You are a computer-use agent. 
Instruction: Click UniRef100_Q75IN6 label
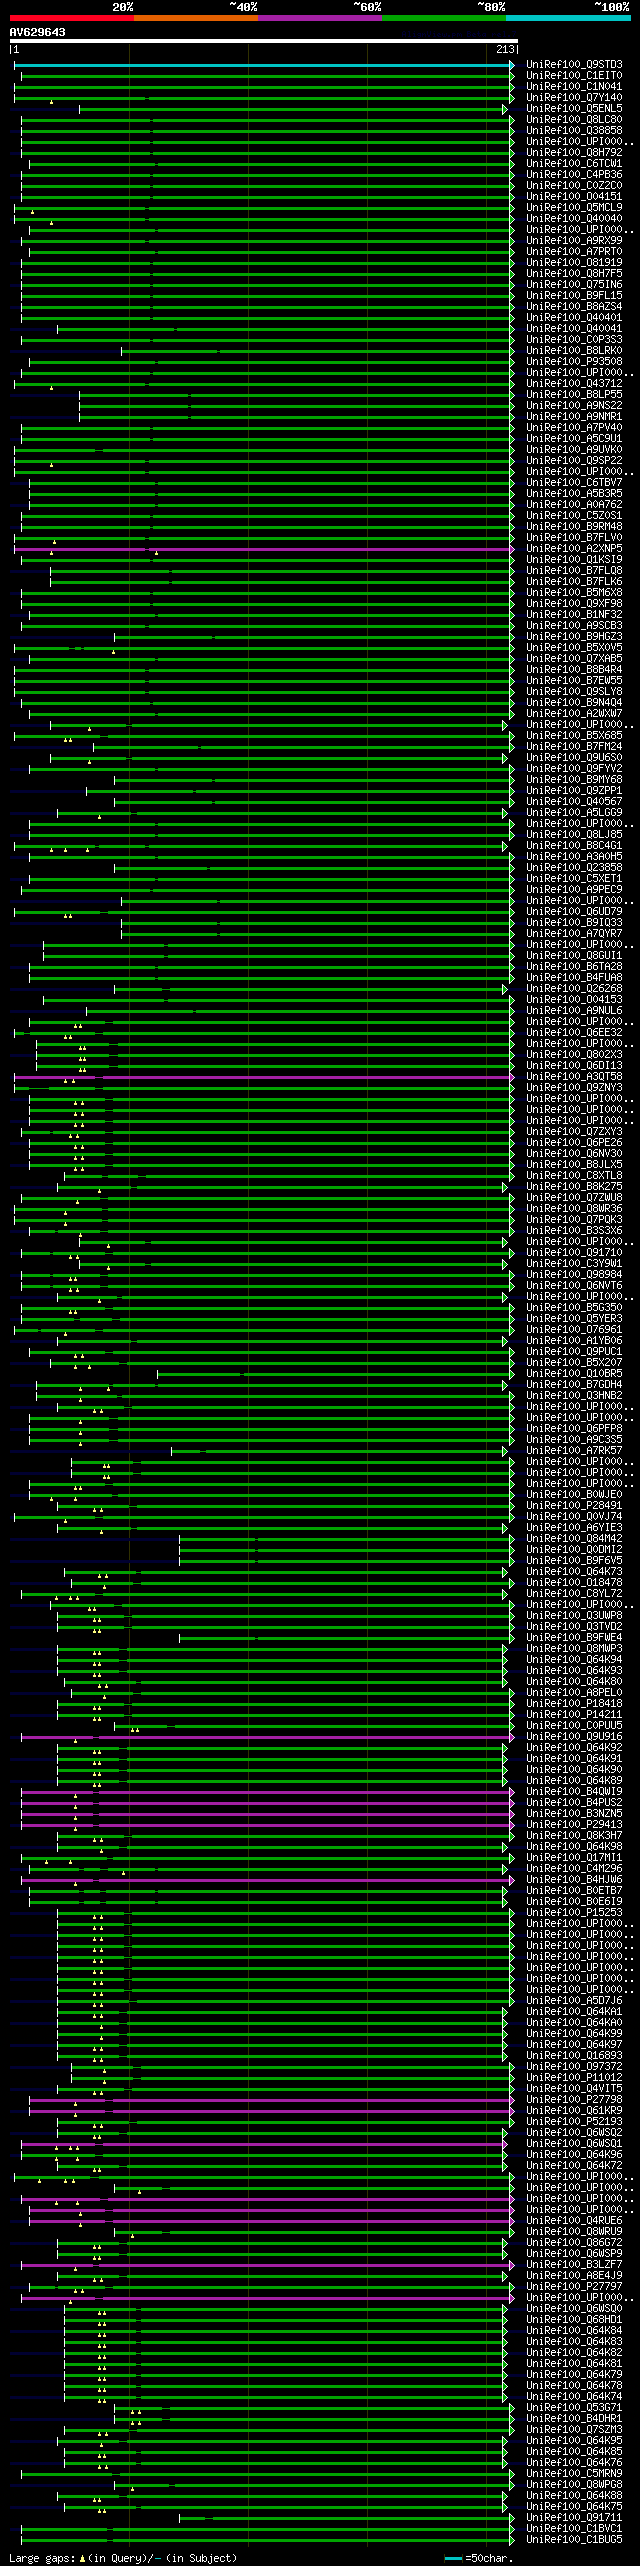pos(574,285)
